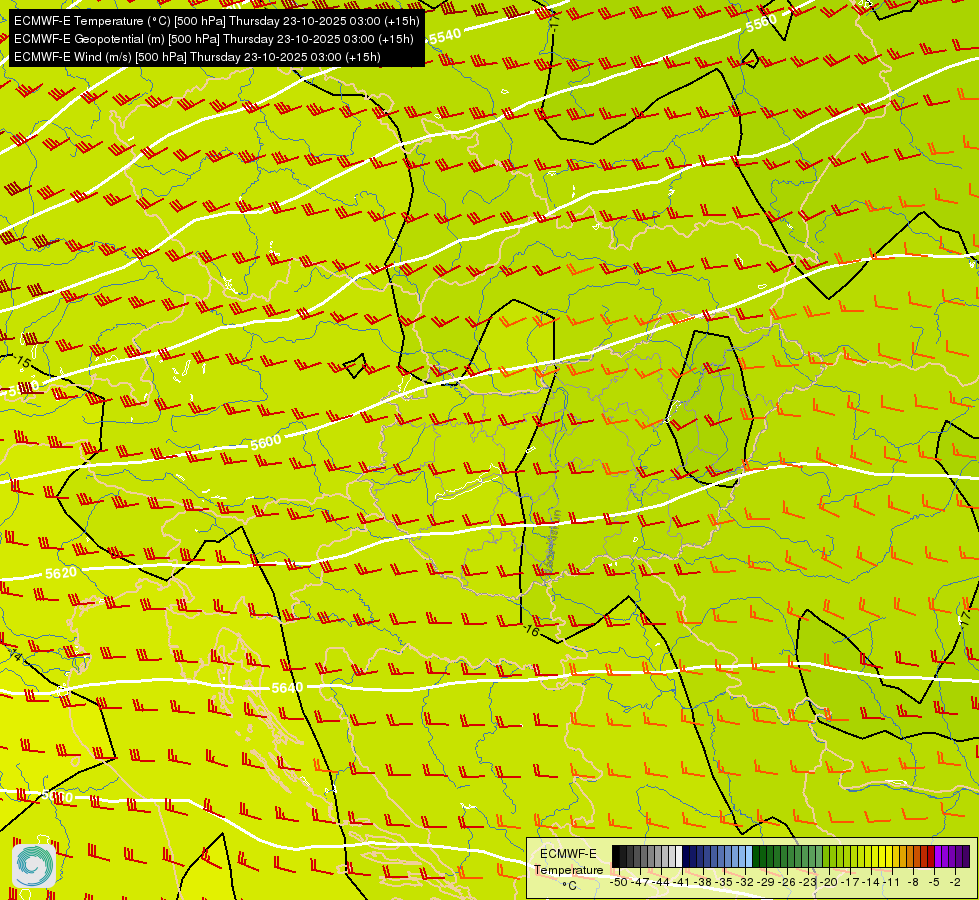Click the -41 legend tick value
979x900 pixels.
tap(682, 883)
